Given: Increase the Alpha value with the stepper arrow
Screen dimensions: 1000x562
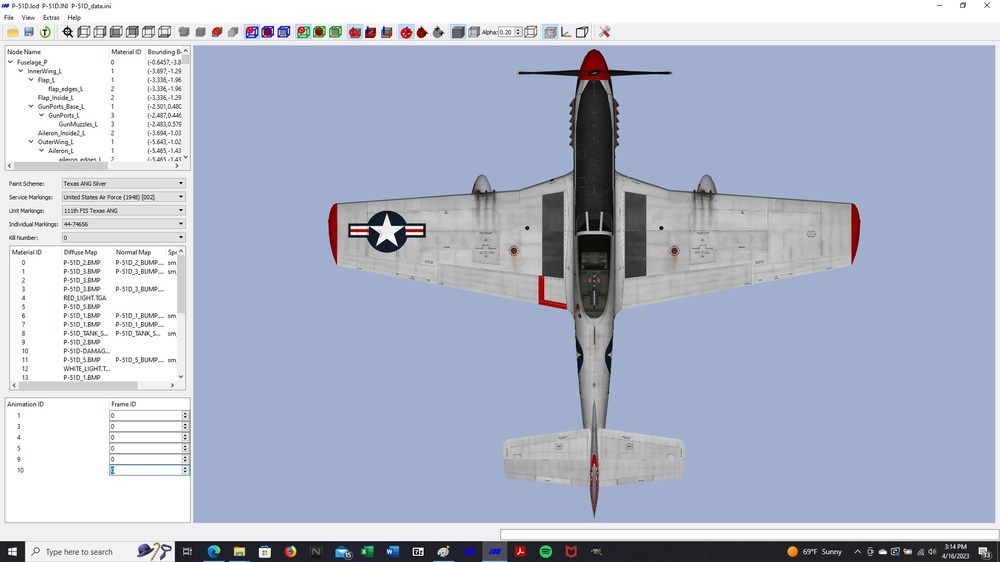Looking at the screenshot, I should tap(518, 29).
